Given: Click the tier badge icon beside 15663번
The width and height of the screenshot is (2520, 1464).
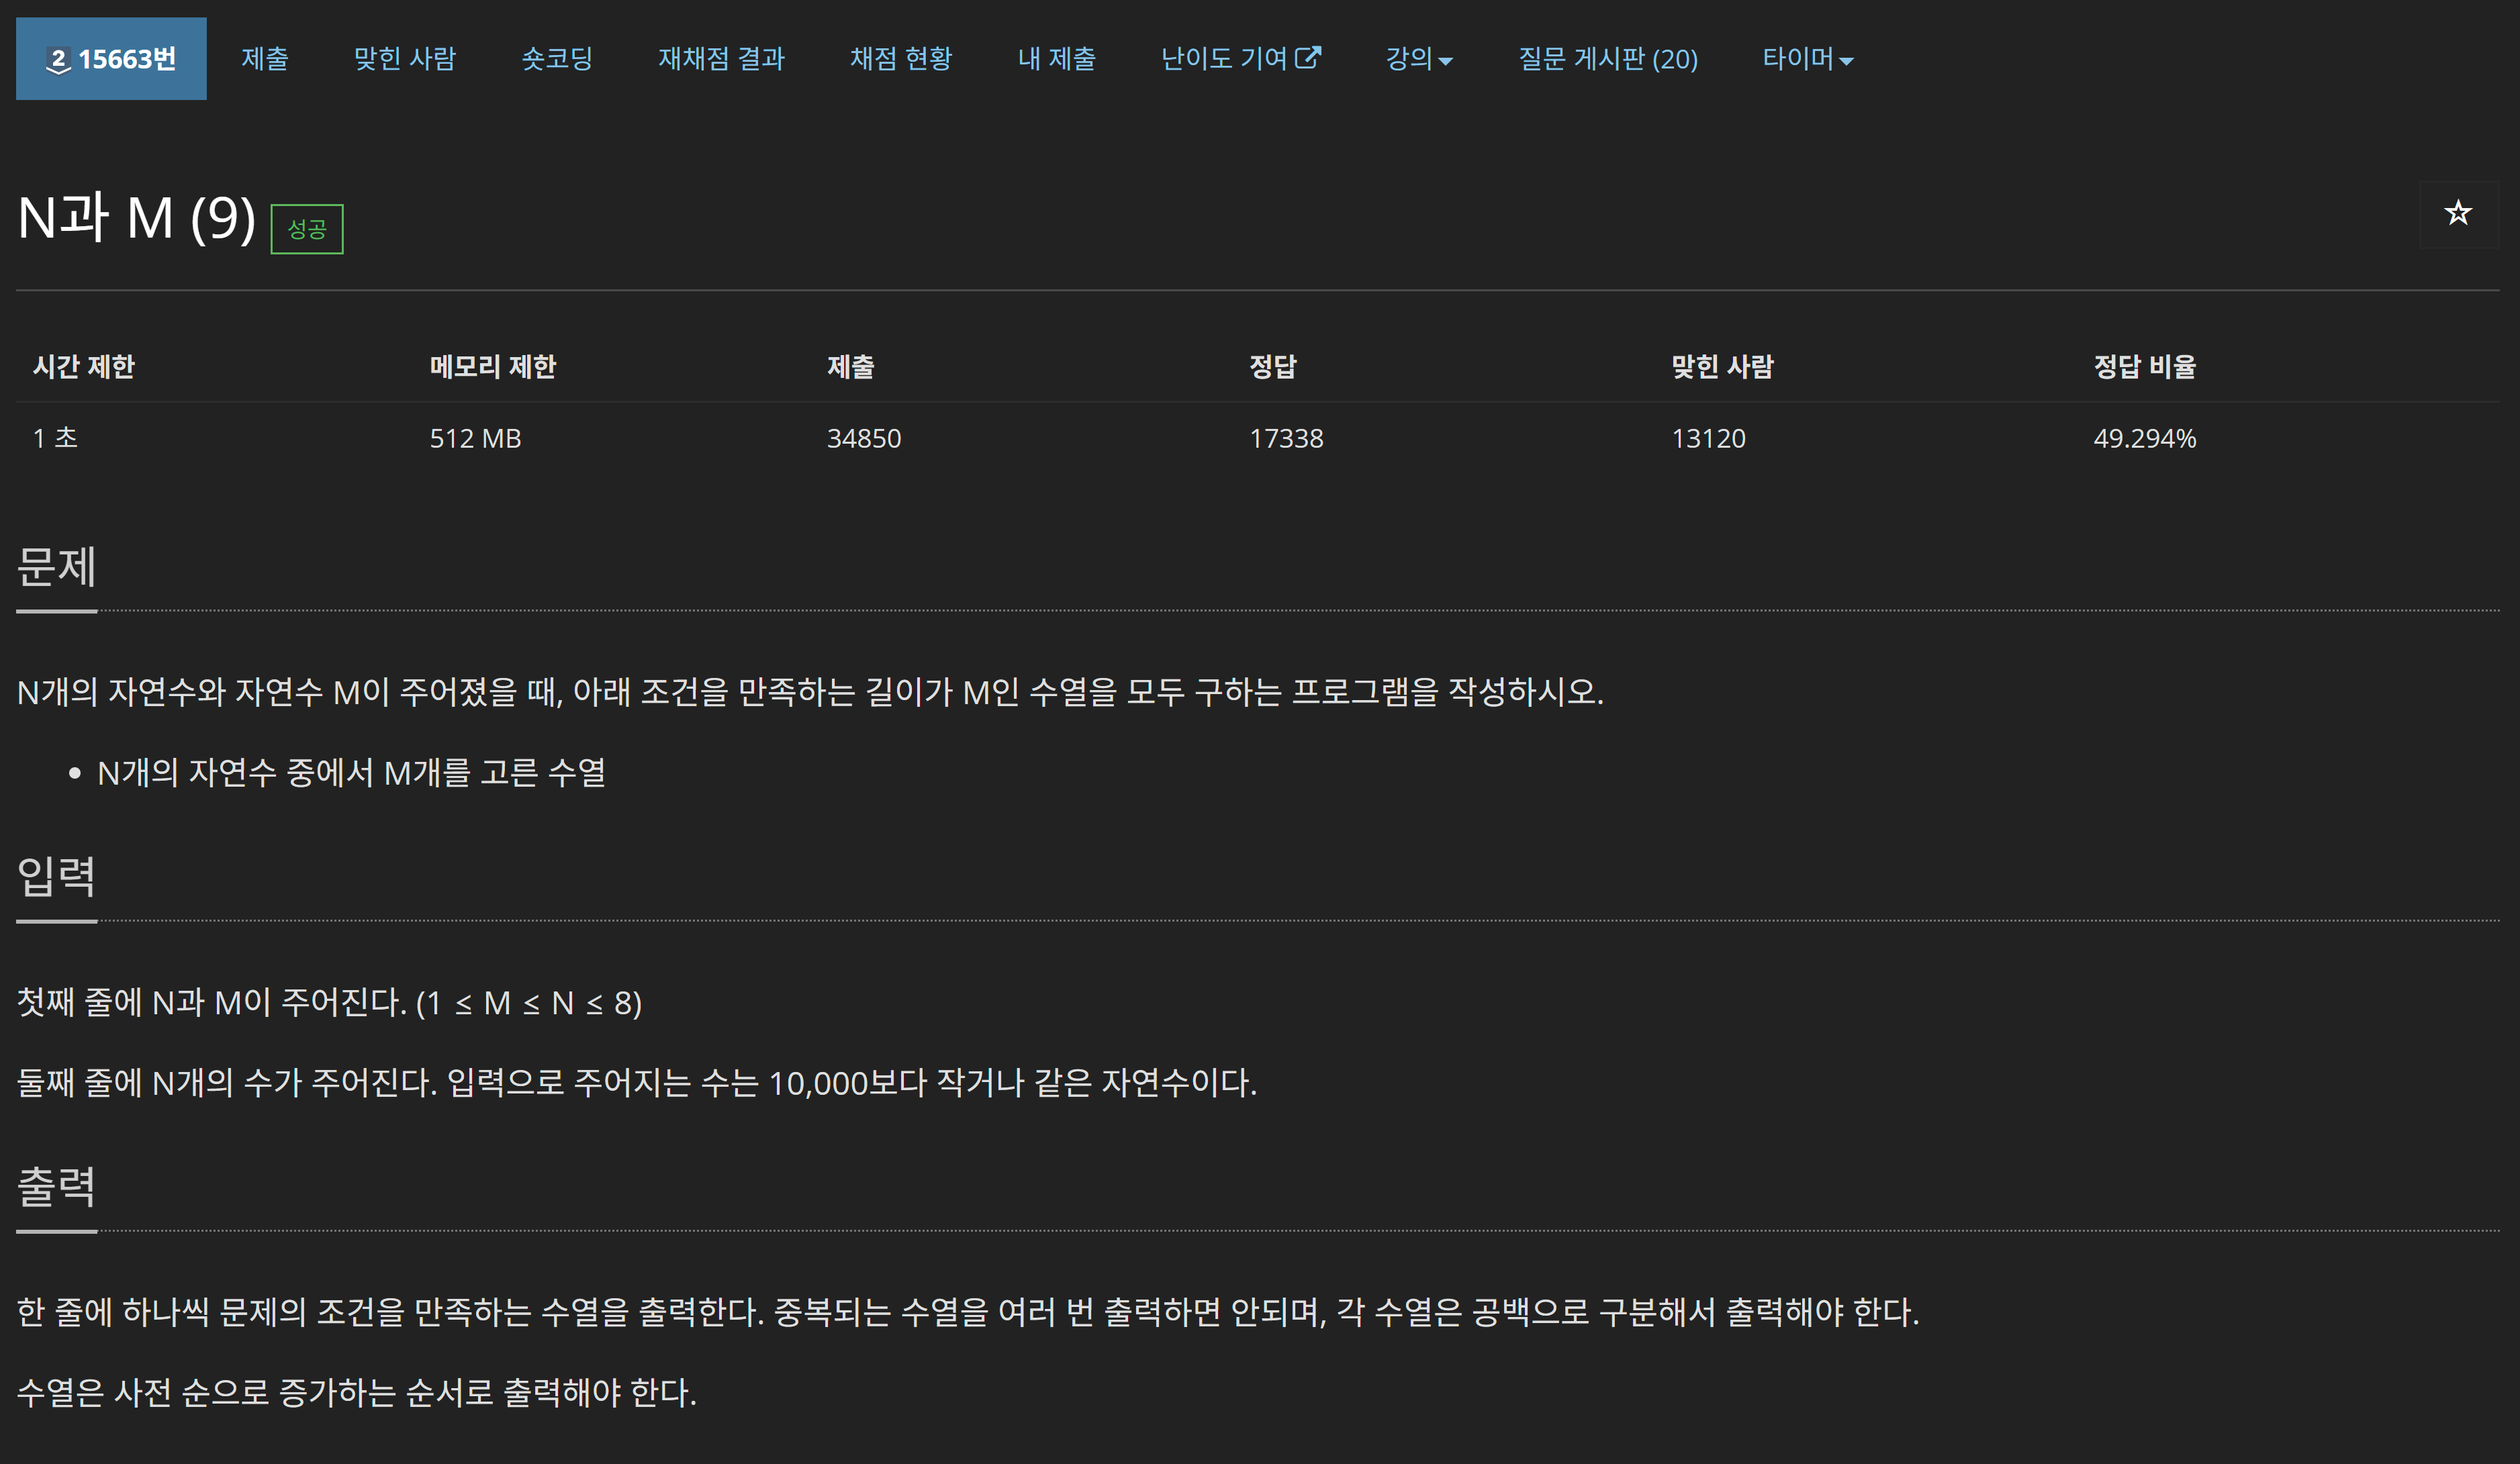Looking at the screenshot, I should point(58,60).
